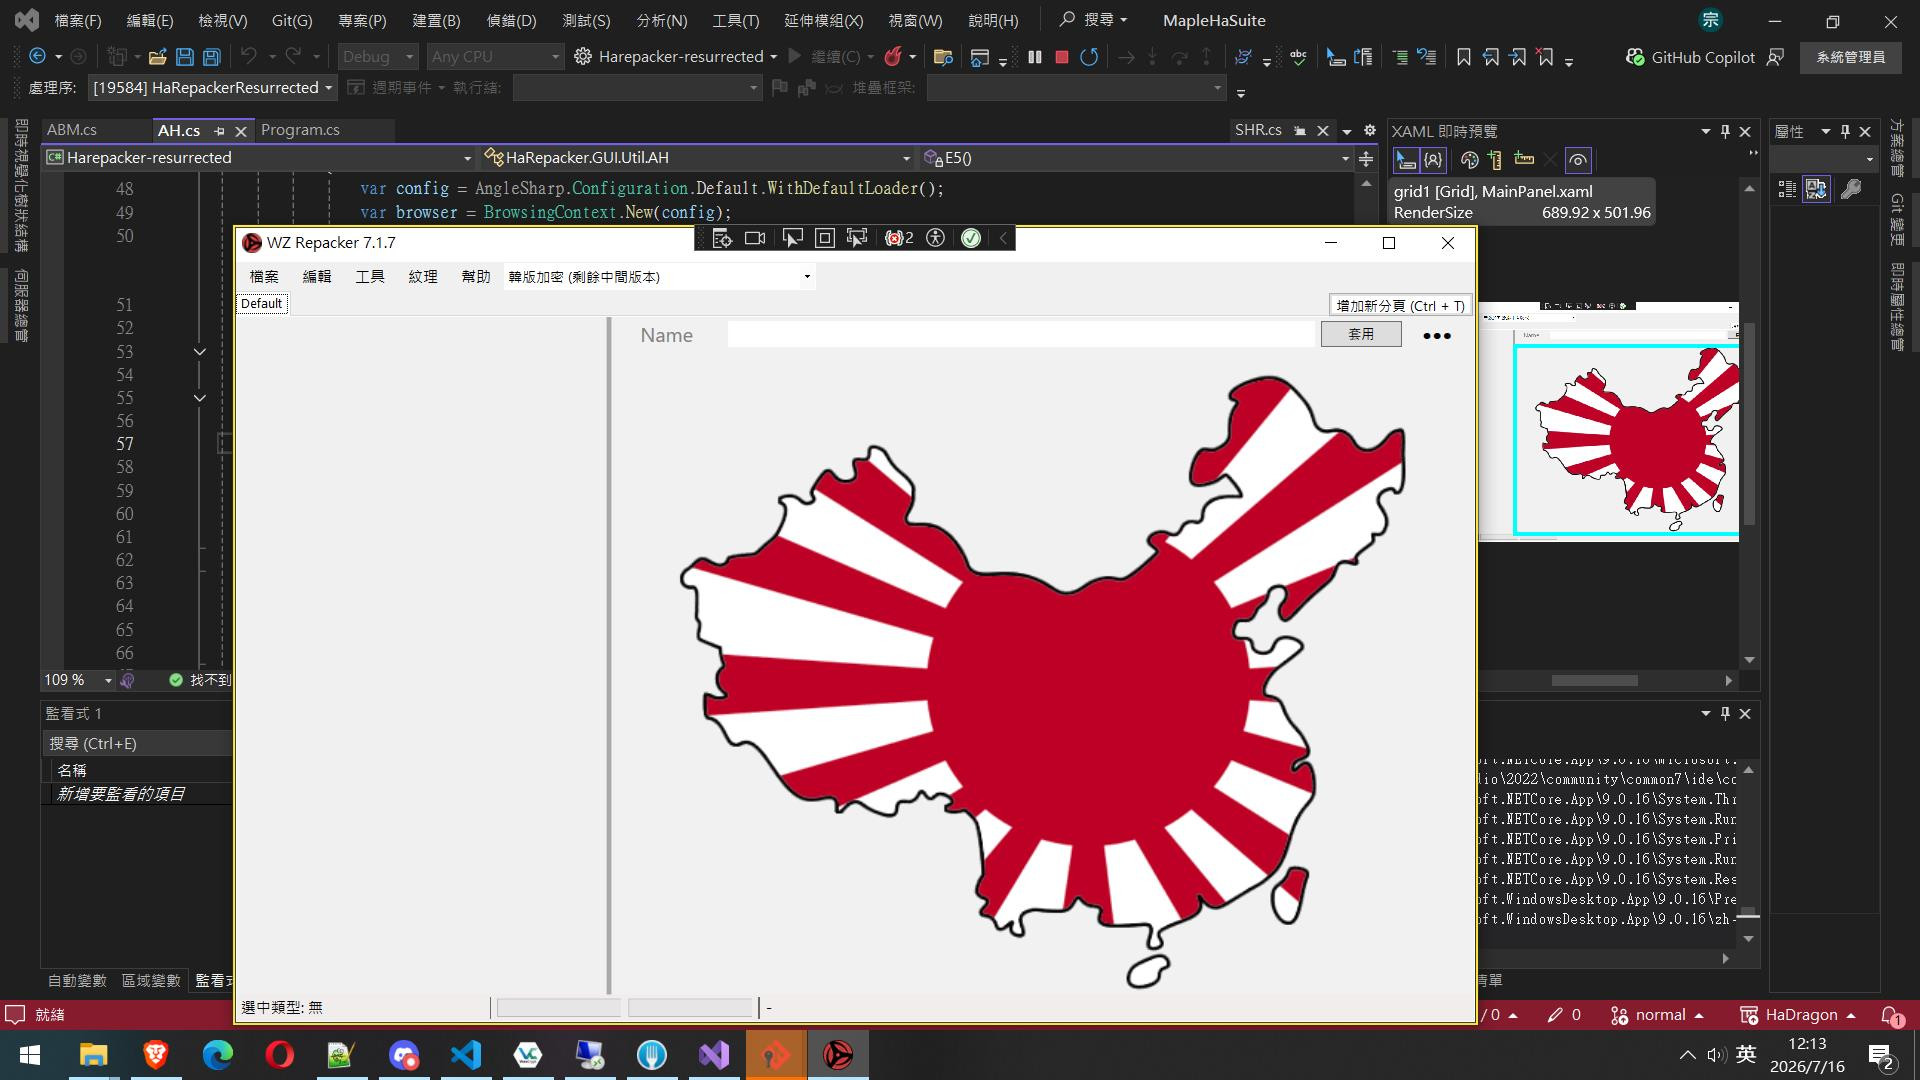Click the Default tab button in WZ Repacker
This screenshot has height=1080, width=1920.
pos(262,304)
